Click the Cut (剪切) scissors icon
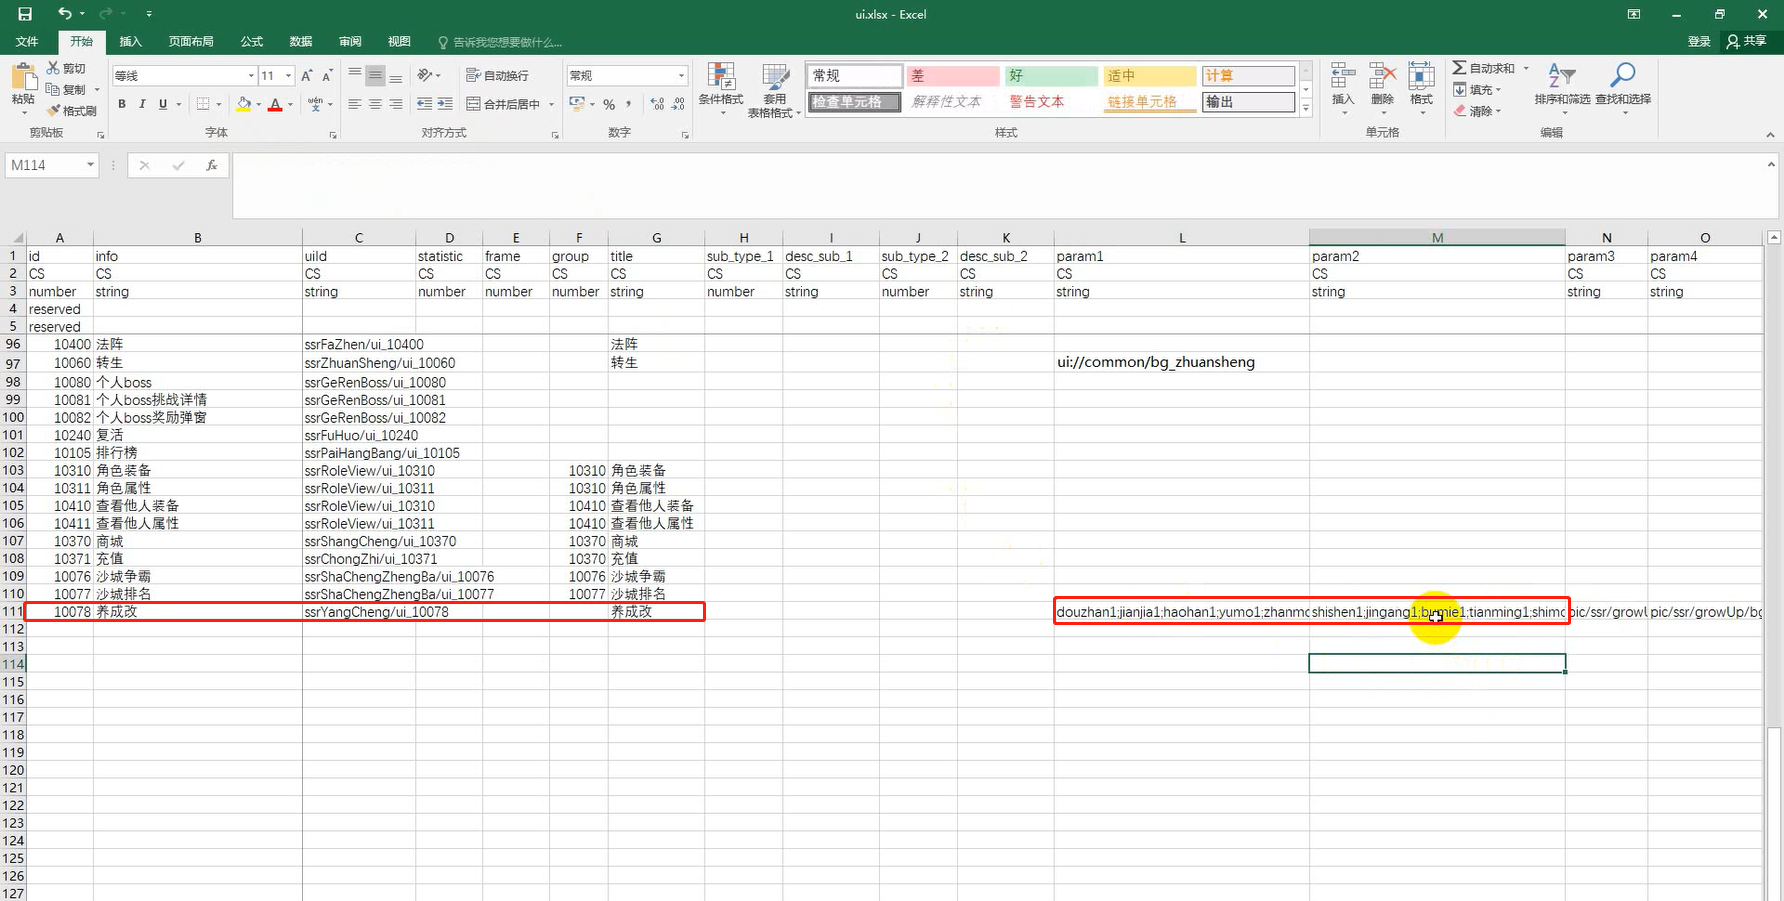1784x901 pixels. tap(54, 68)
